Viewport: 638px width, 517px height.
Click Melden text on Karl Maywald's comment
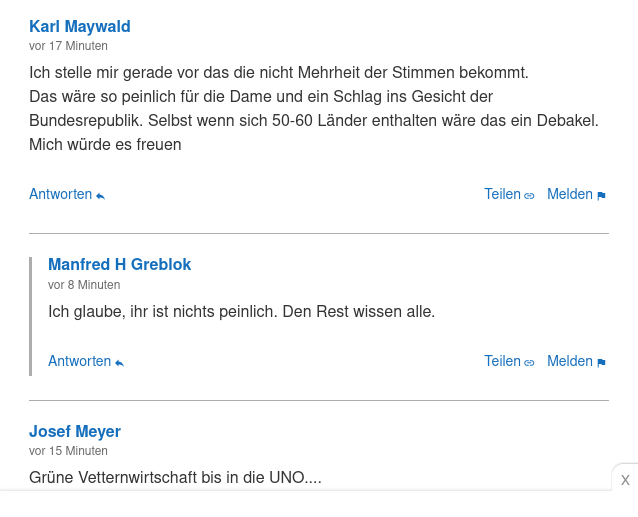570,194
